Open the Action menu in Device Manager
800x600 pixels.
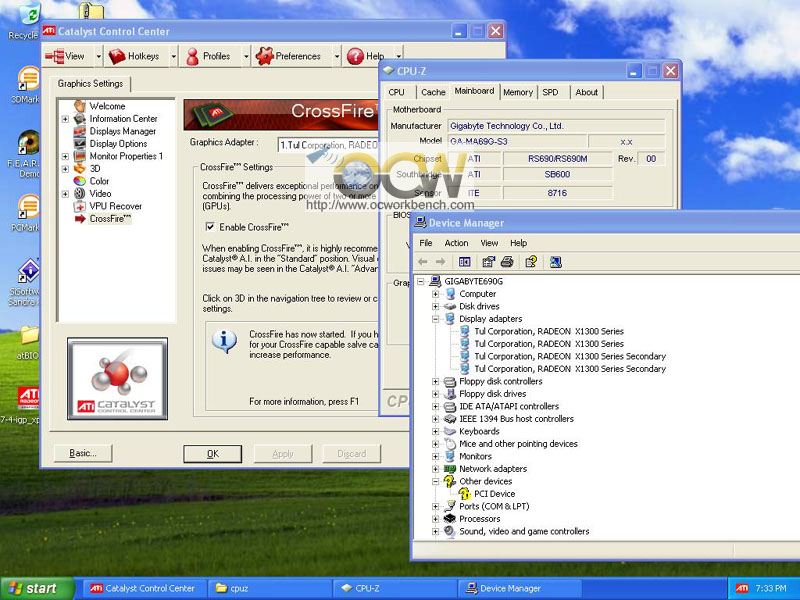point(456,243)
